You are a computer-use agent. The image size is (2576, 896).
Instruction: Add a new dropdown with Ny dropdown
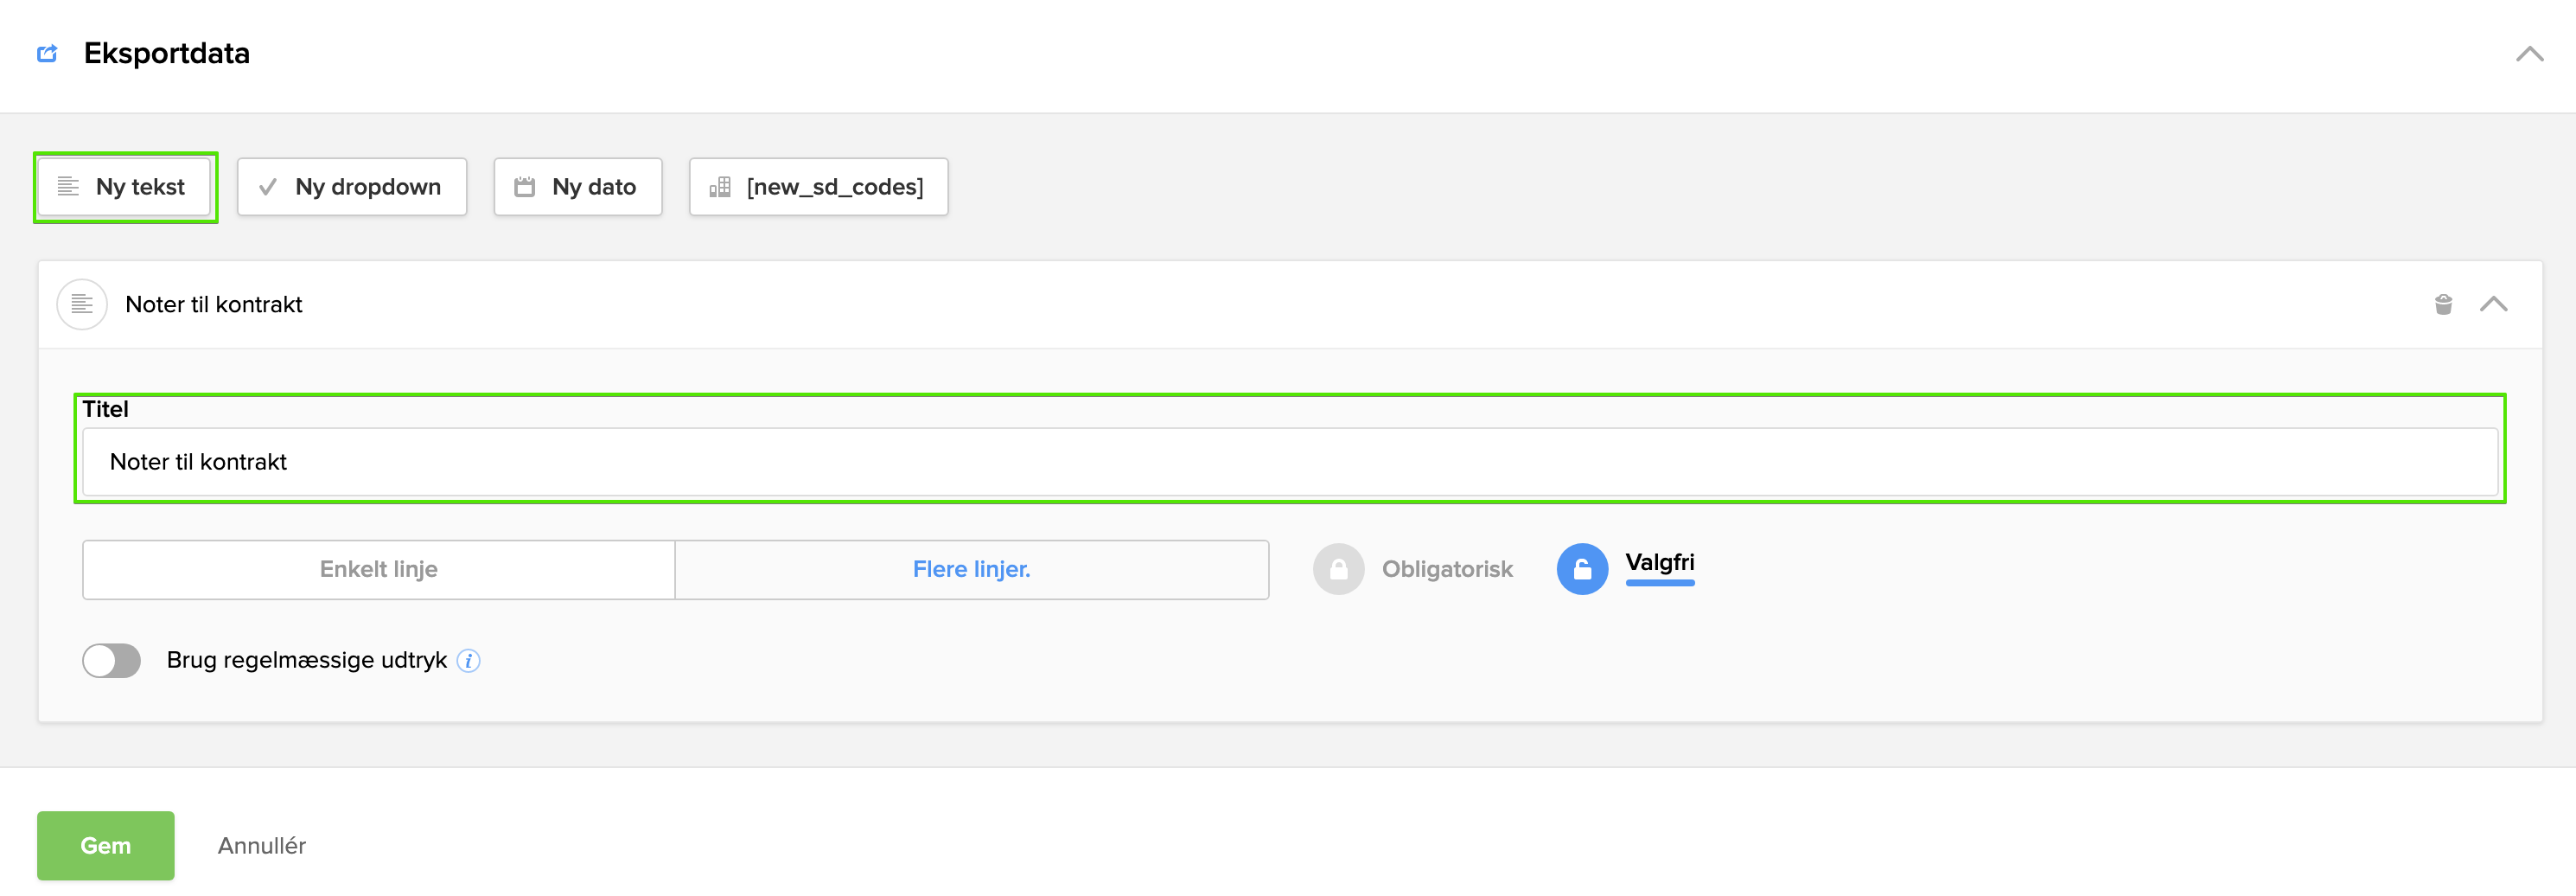[352, 187]
